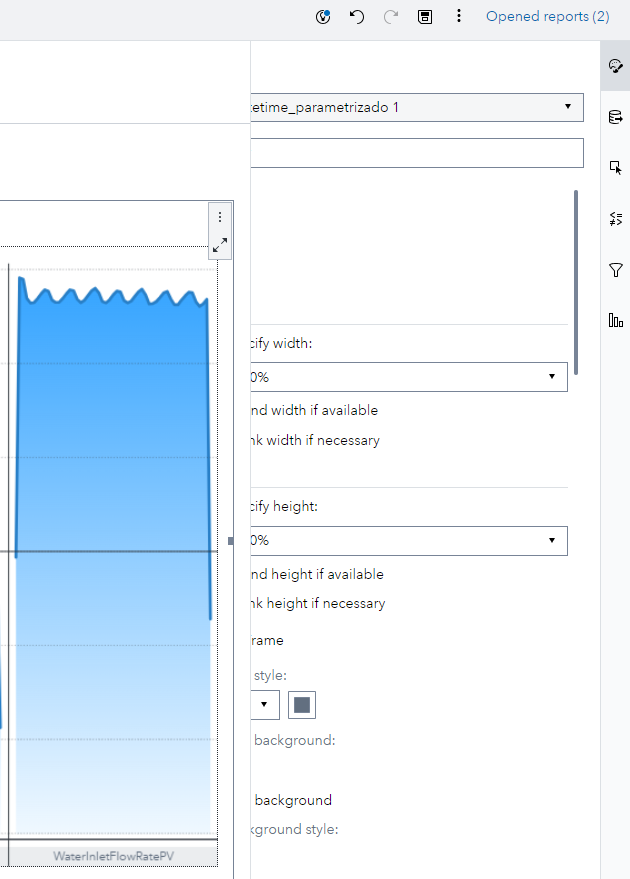Open the Filters pane
The width and height of the screenshot is (630, 879).
615,270
